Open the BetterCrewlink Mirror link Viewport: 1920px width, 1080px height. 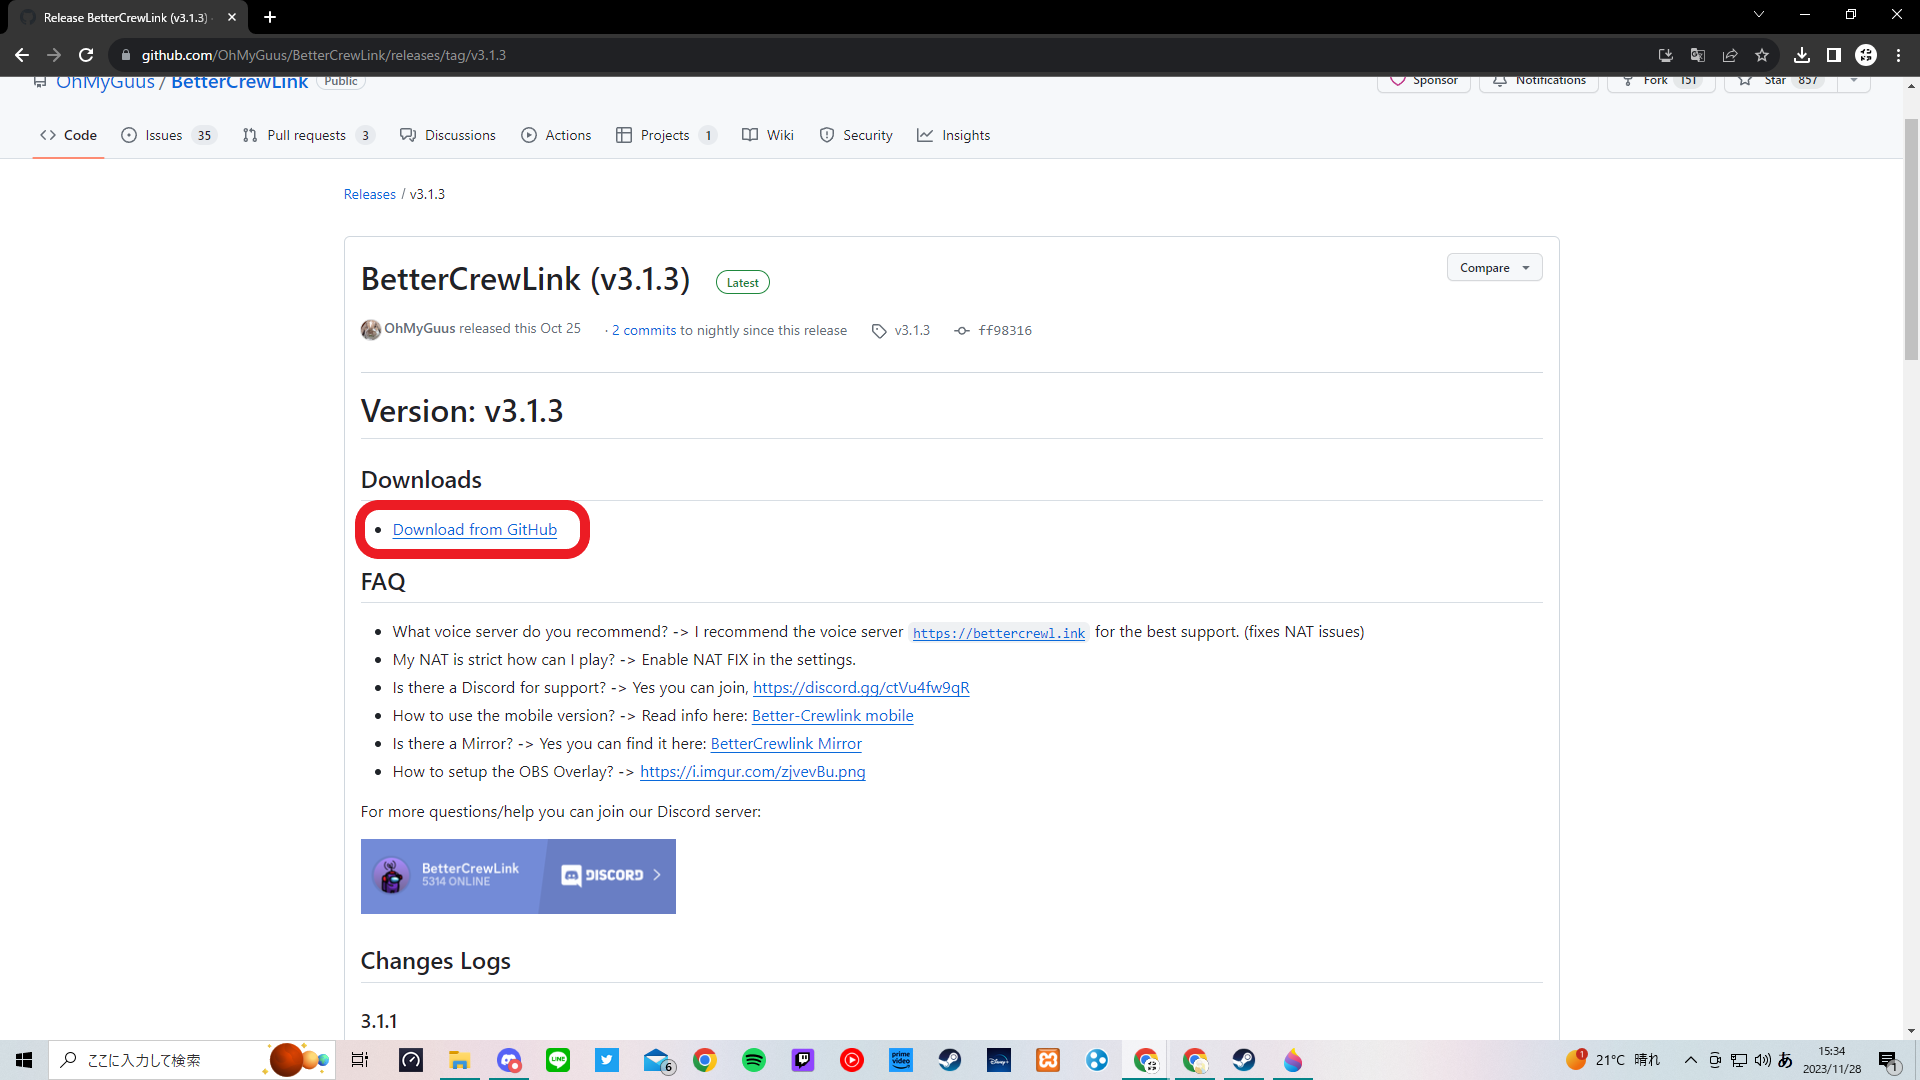coord(785,743)
